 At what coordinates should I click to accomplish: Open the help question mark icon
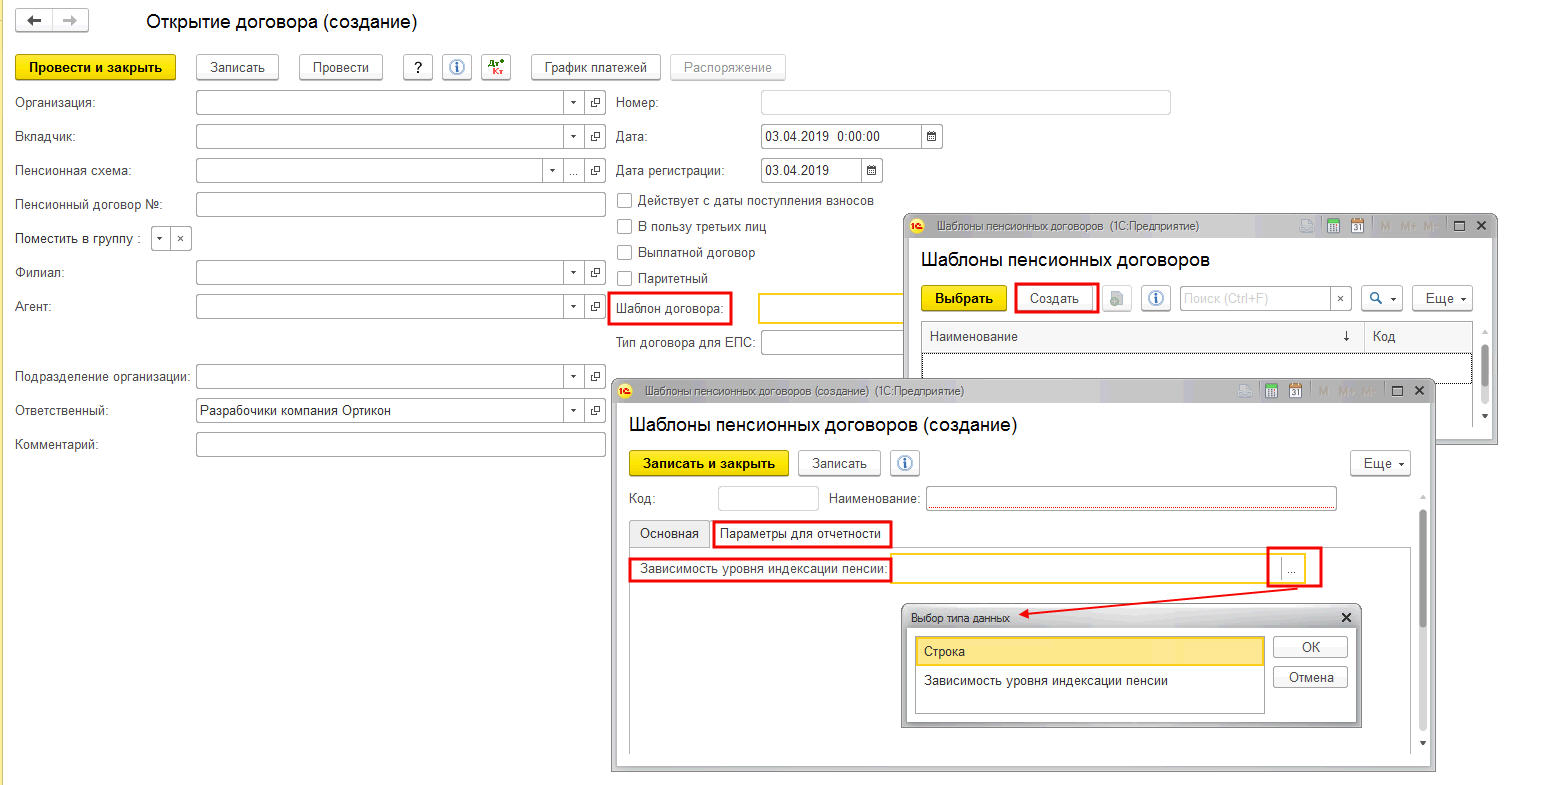coord(417,67)
